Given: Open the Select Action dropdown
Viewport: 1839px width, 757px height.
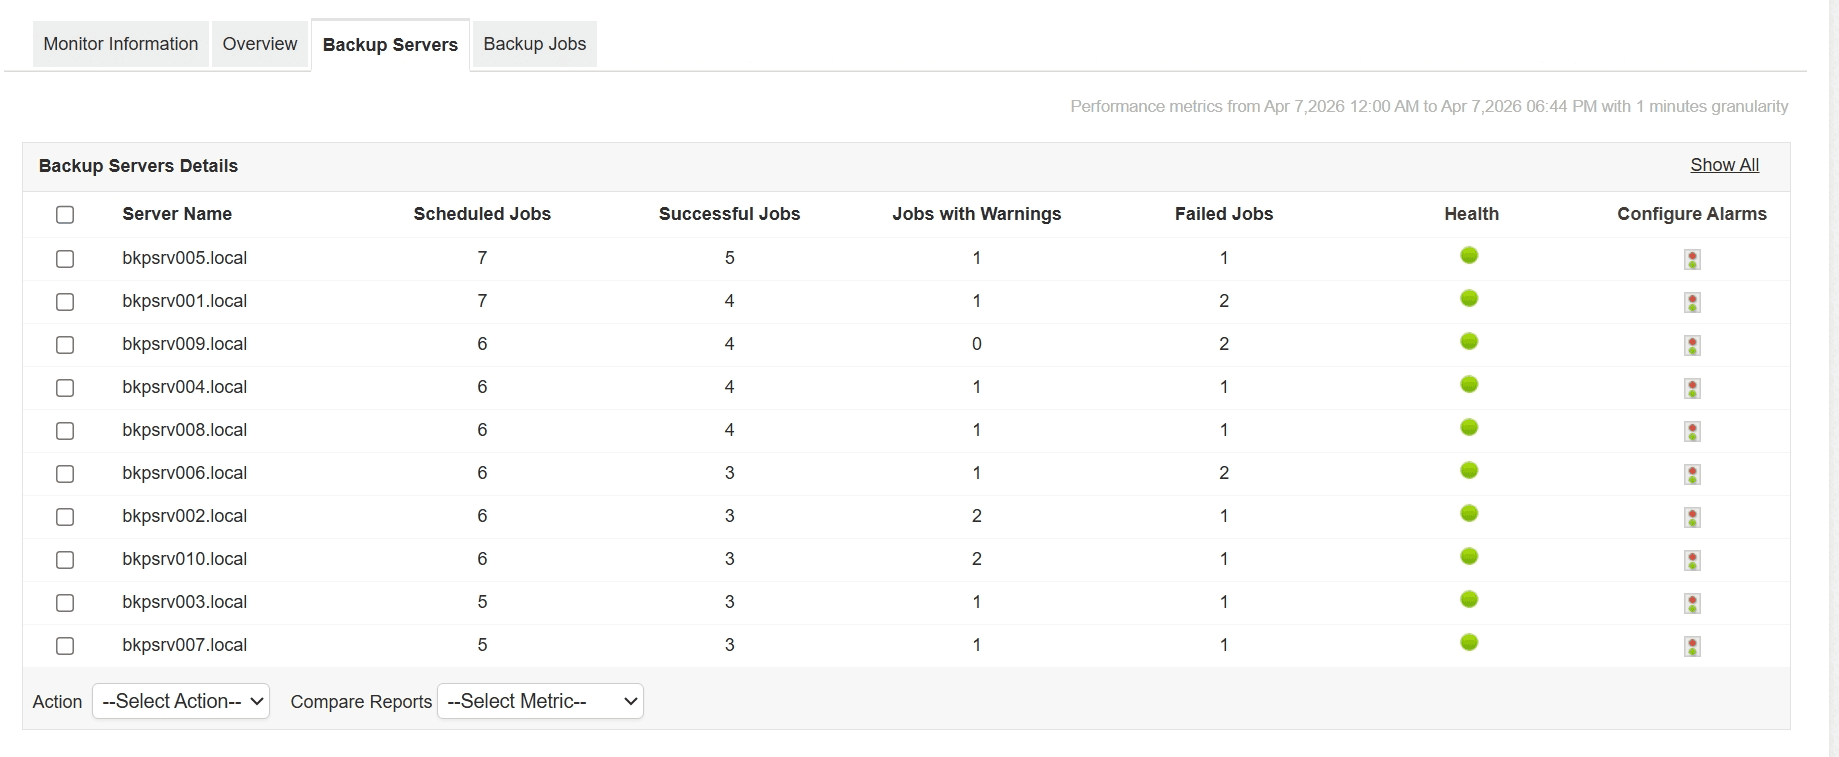Looking at the screenshot, I should tap(181, 701).
